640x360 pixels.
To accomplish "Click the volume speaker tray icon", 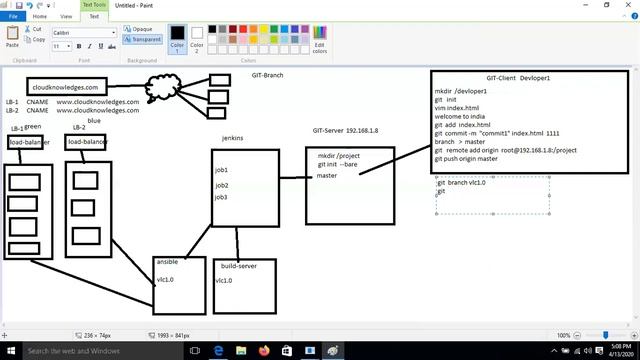I will coord(588,351).
